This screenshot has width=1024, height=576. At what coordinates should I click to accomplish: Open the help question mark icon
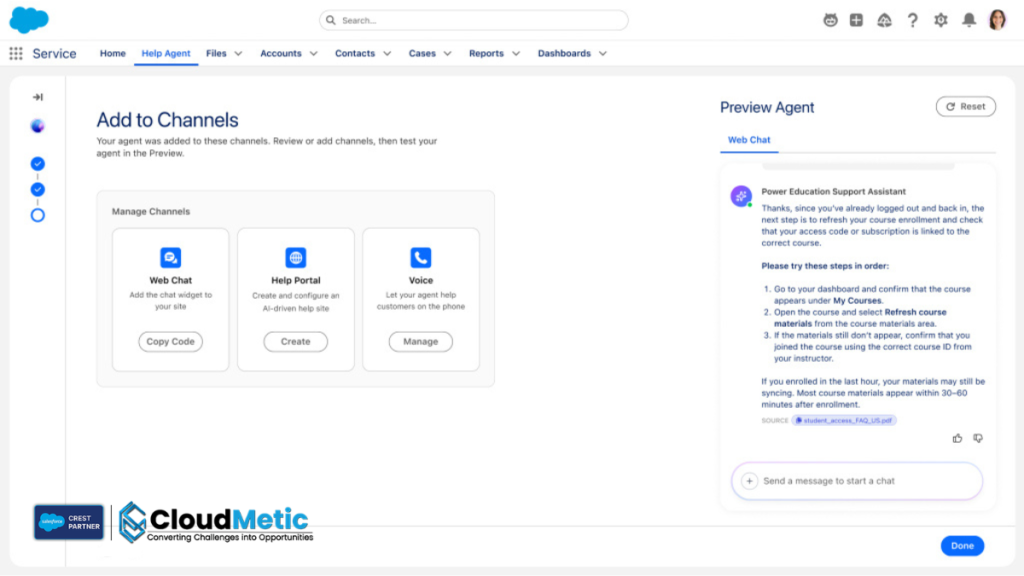(x=912, y=20)
